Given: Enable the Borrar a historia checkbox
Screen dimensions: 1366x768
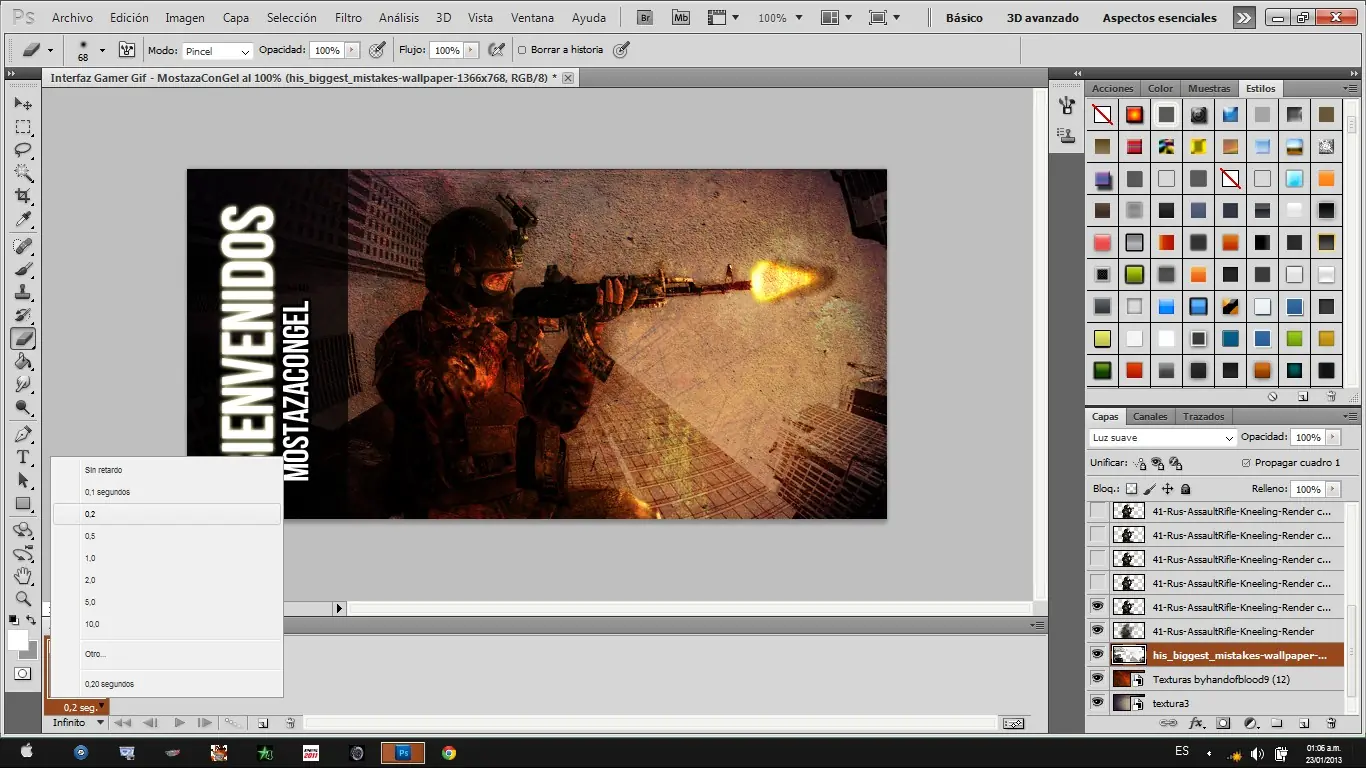Looking at the screenshot, I should point(522,50).
